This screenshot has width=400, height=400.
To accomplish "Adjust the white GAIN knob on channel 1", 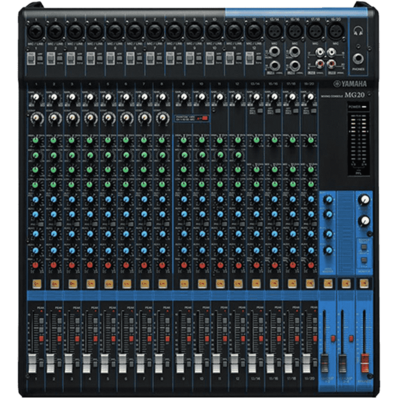I will (x=35, y=97).
